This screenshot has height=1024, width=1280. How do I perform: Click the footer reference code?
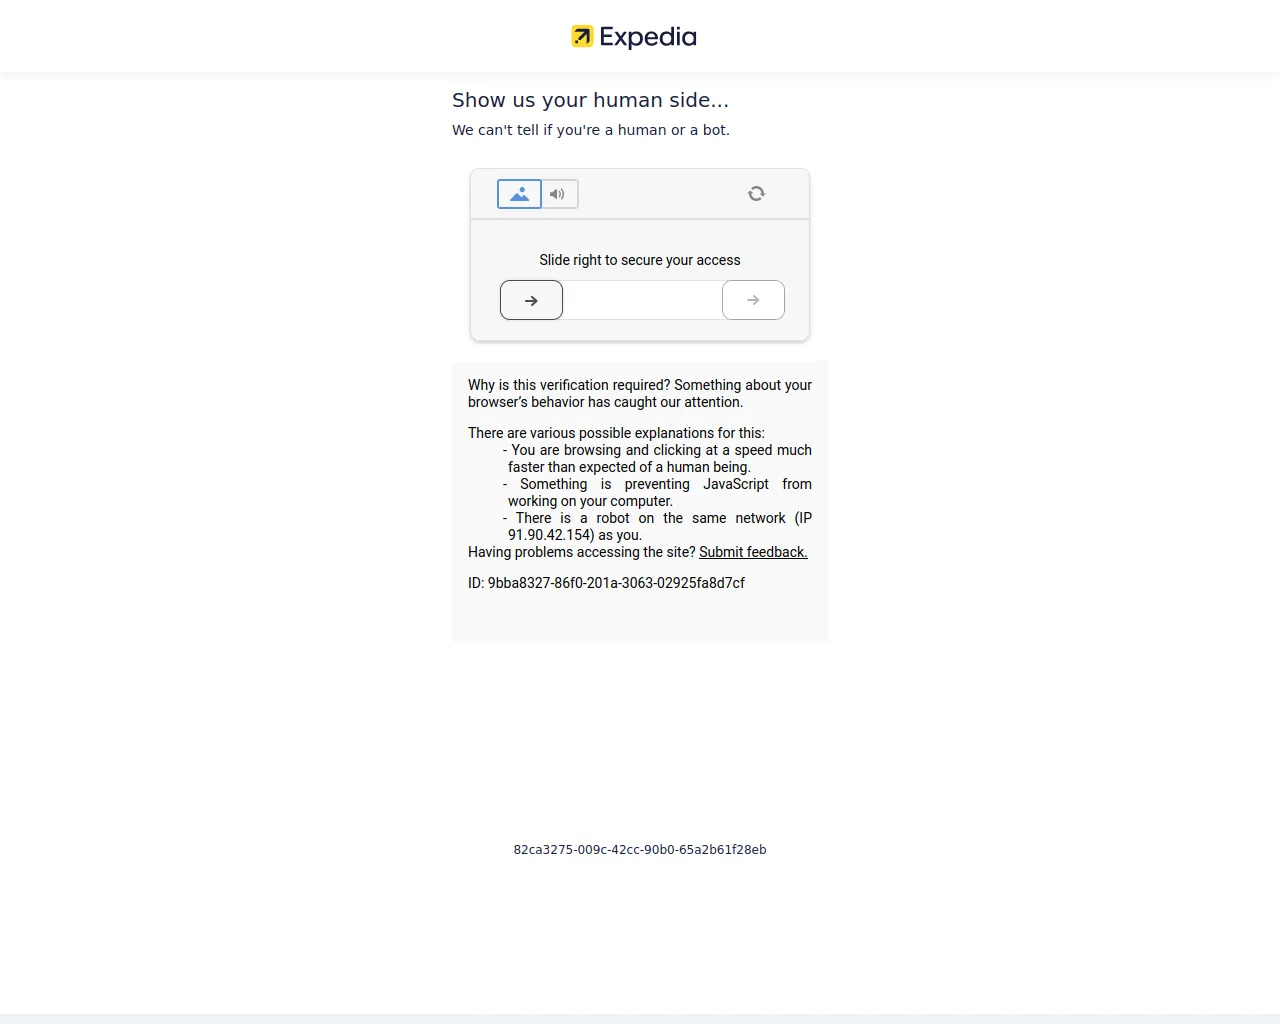point(640,849)
